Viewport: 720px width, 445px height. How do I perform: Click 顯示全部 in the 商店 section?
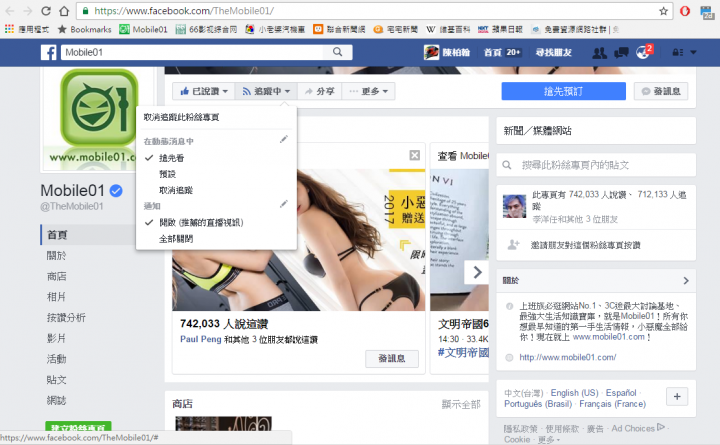click(461, 405)
